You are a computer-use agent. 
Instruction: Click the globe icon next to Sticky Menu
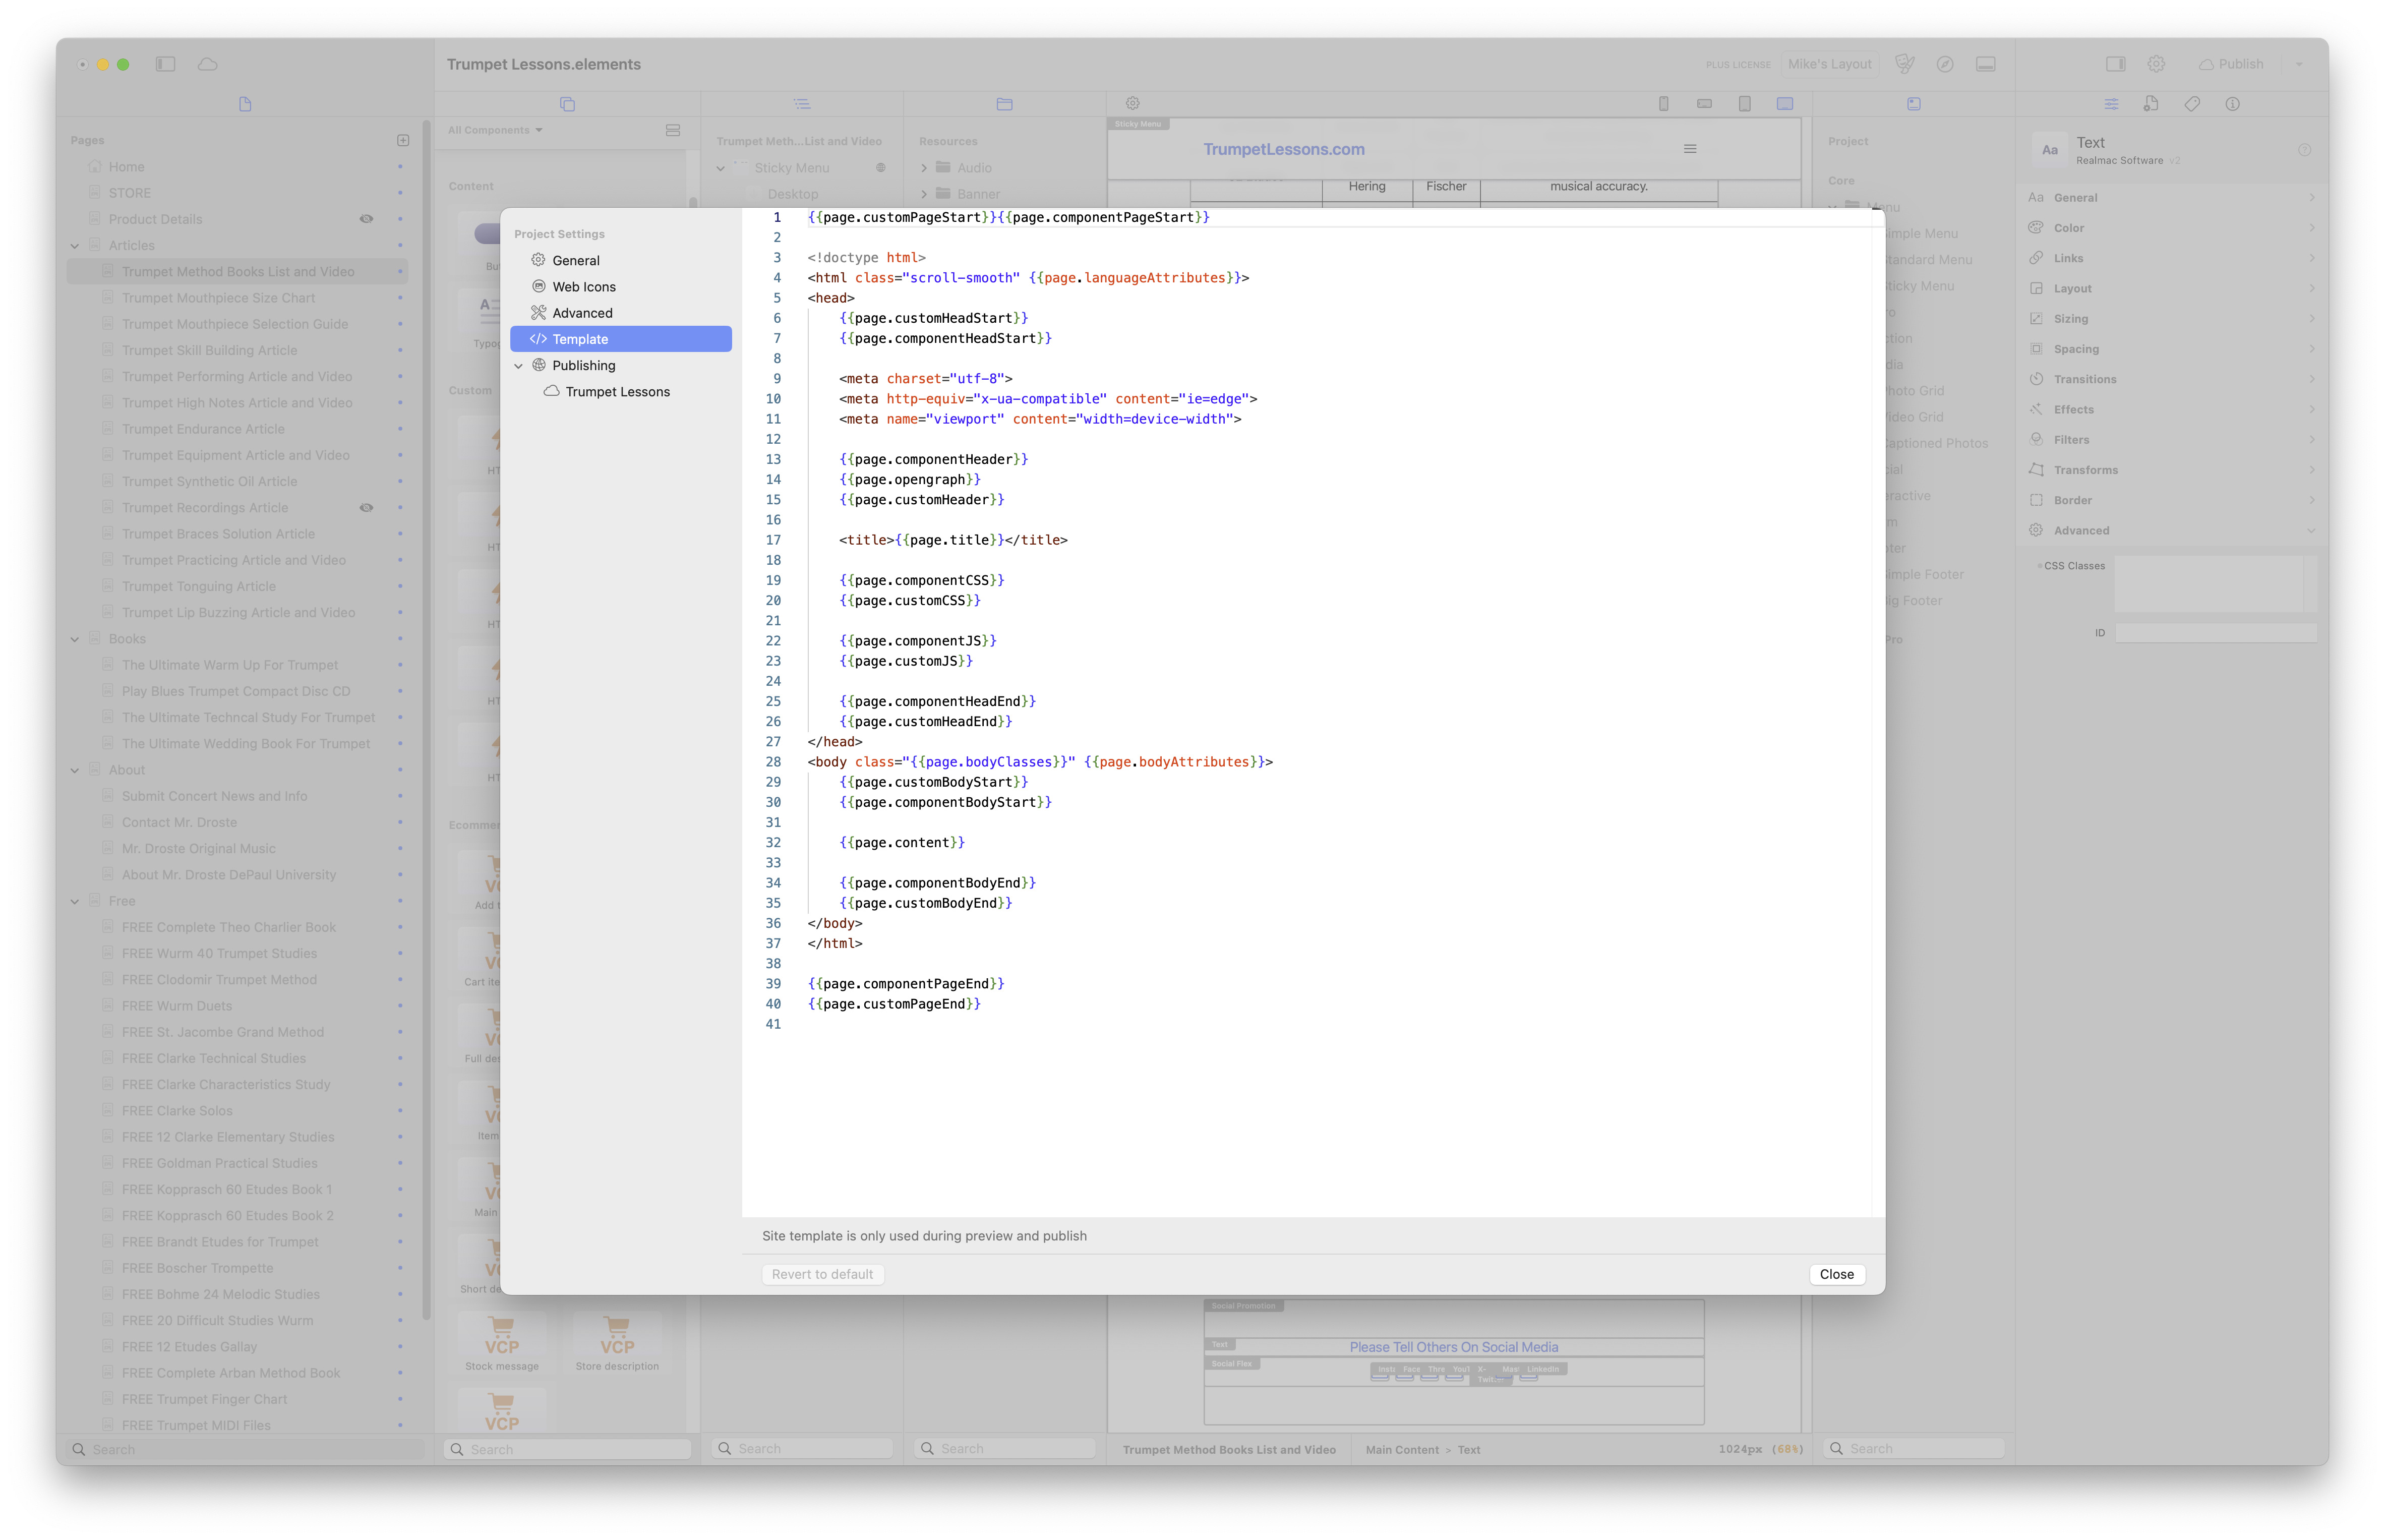tap(881, 168)
